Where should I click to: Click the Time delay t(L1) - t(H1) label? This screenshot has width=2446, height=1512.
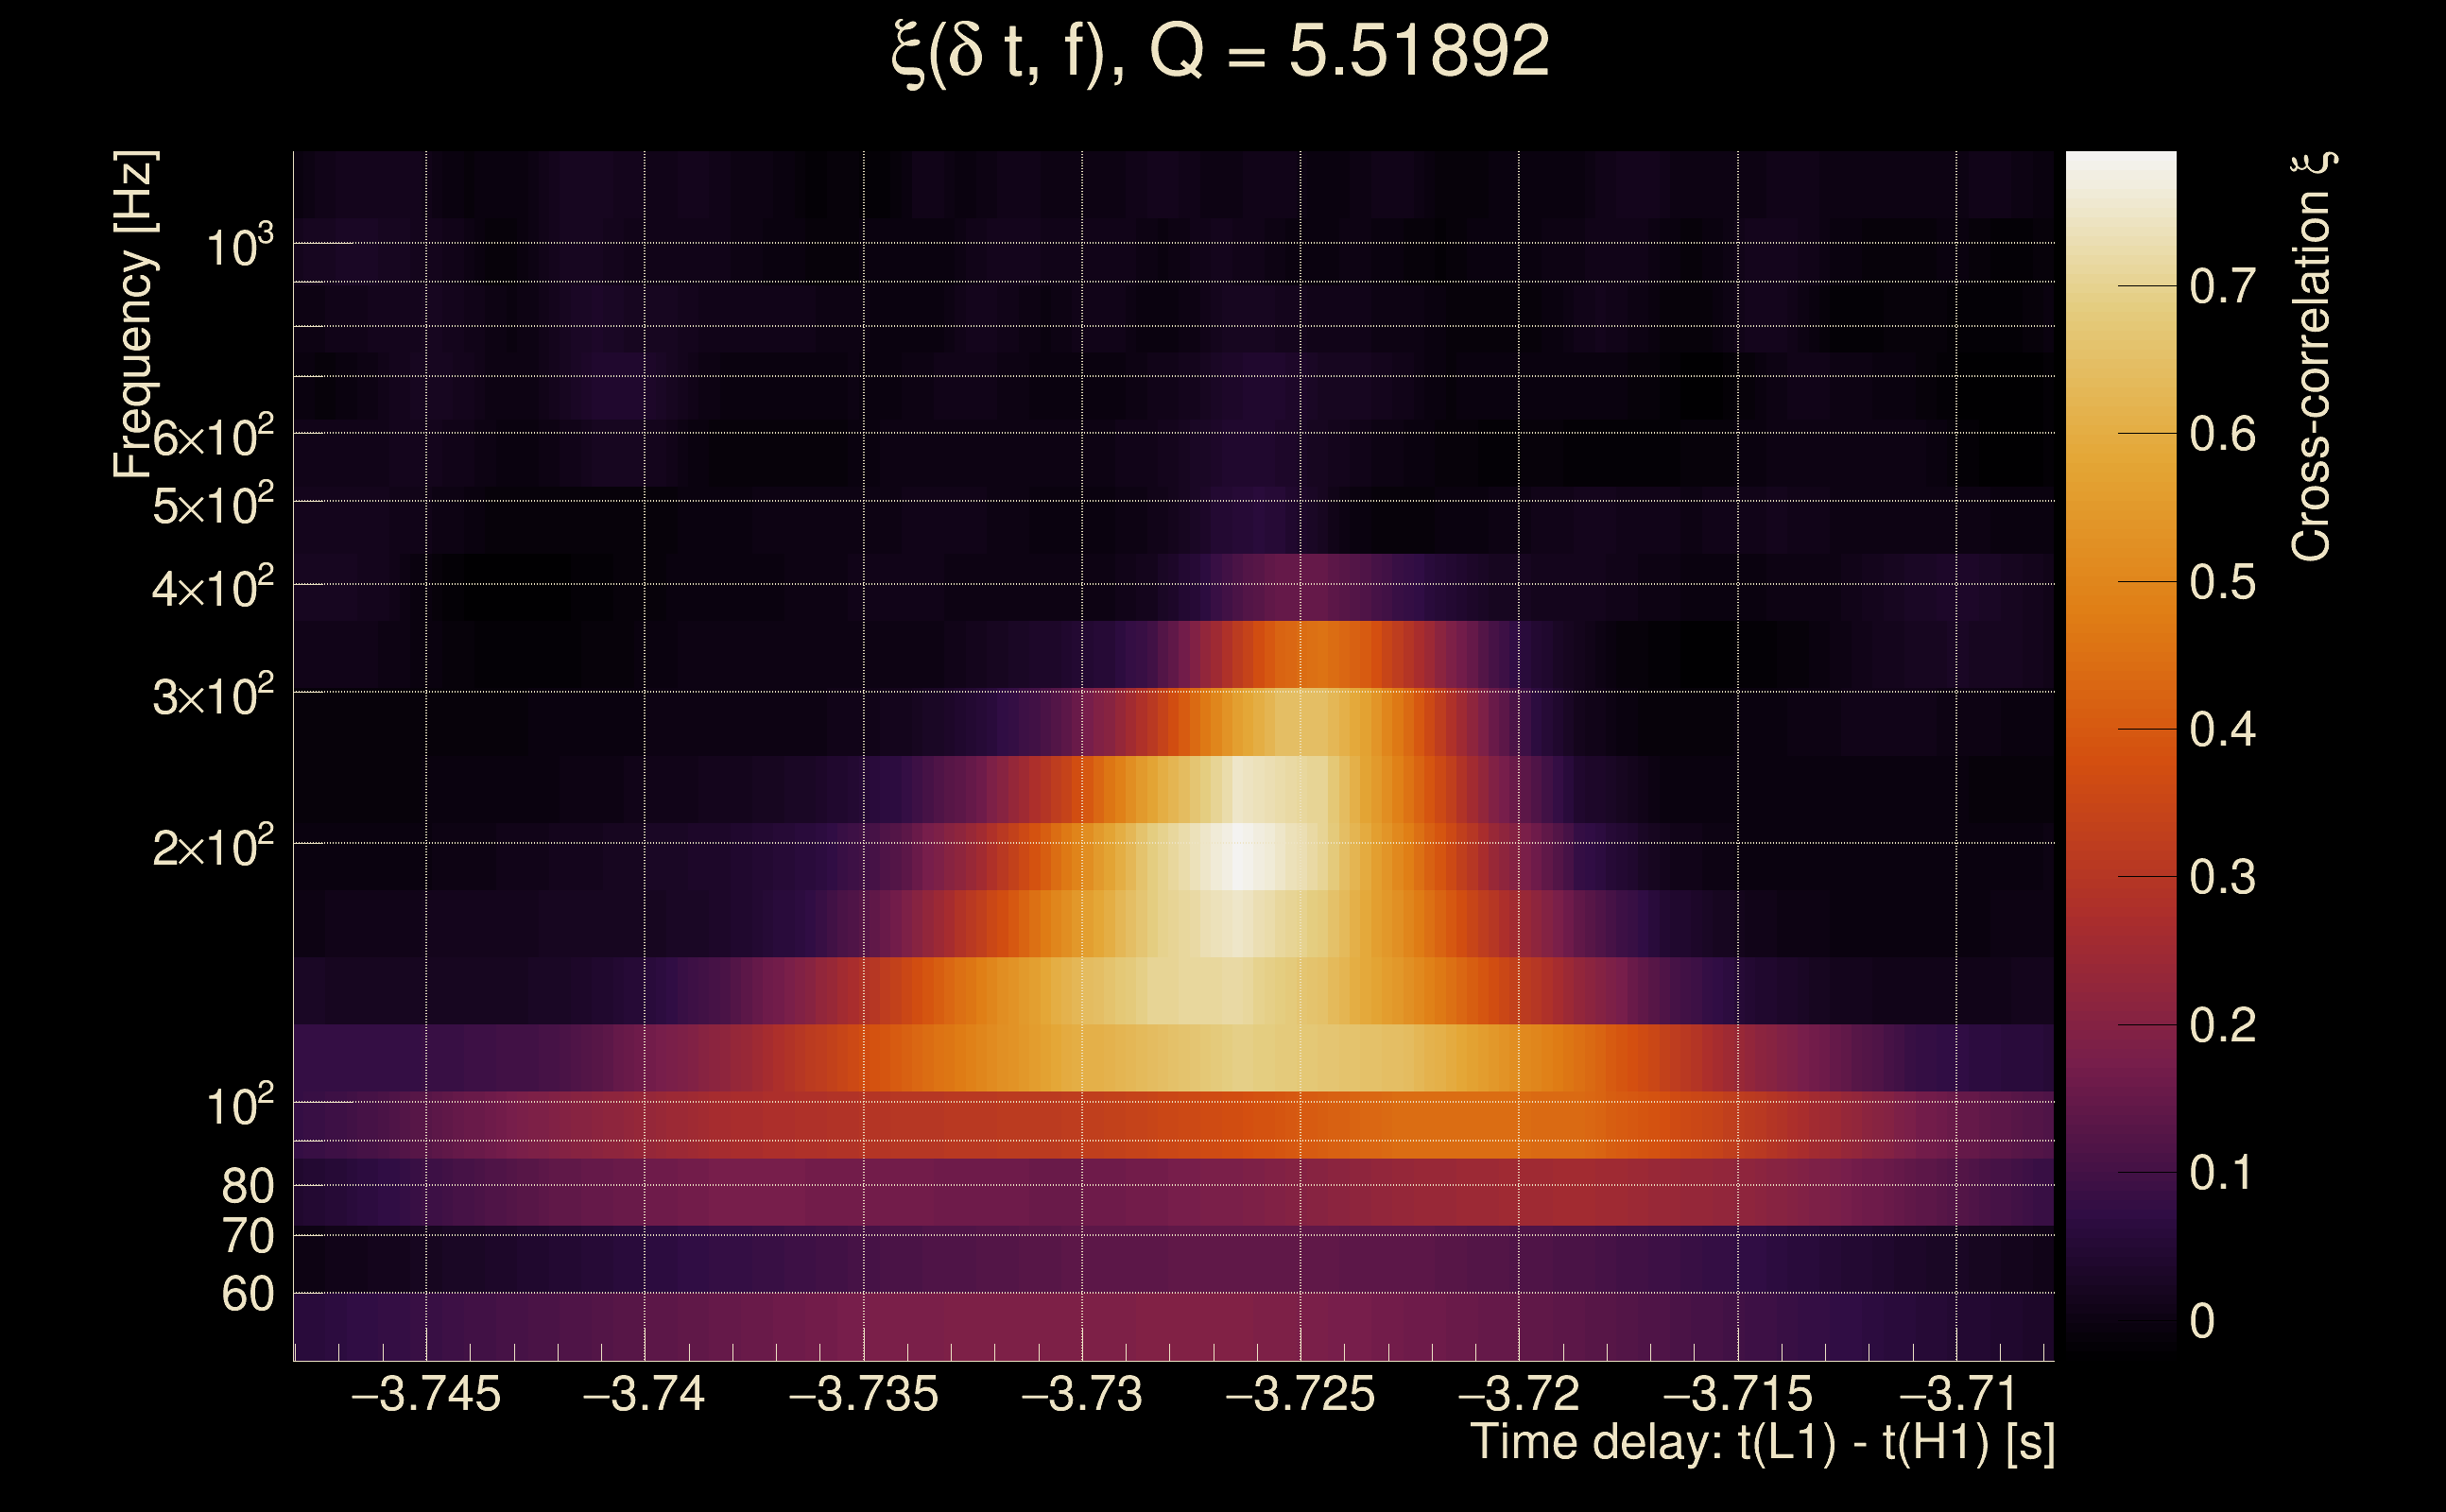coord(1762,1442)
